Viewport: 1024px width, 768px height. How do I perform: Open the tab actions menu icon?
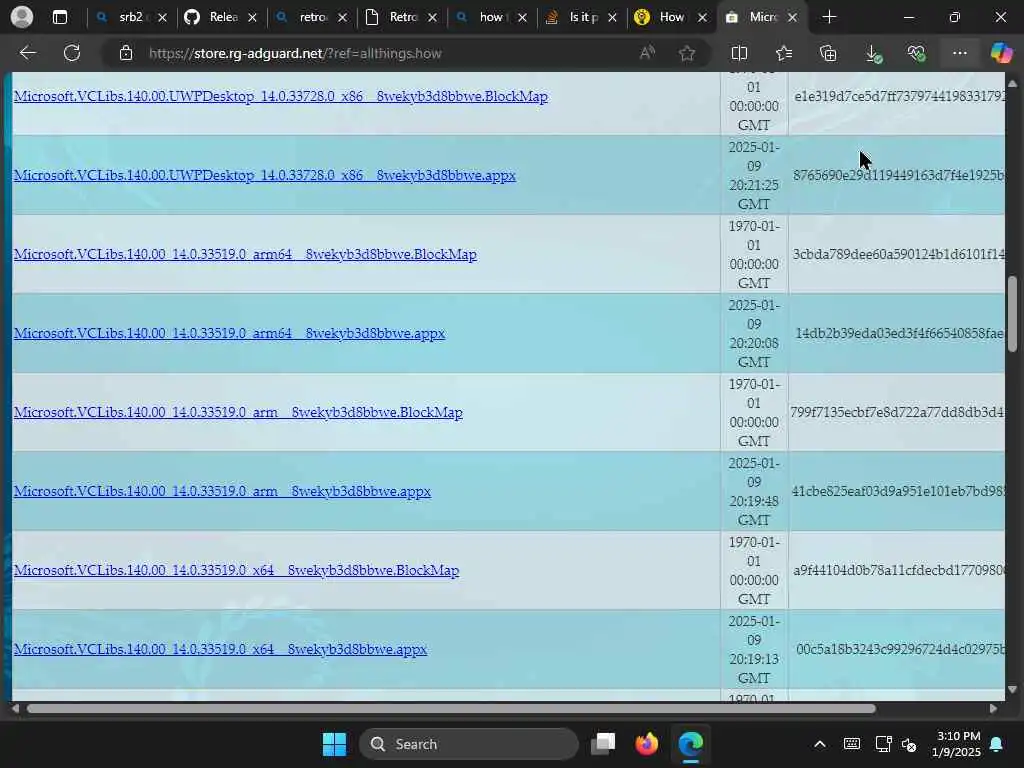coord(59,17)
